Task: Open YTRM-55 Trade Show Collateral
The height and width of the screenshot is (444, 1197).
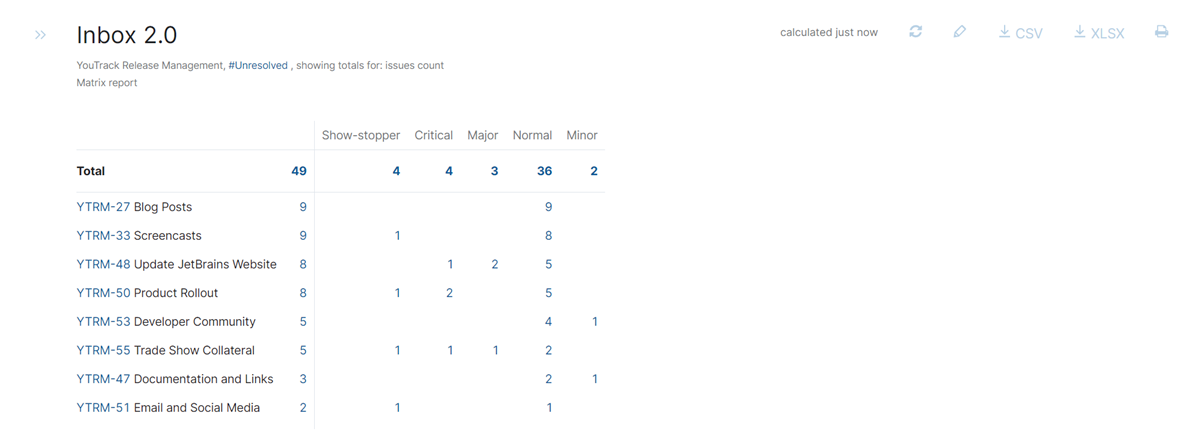Action: pyautogui.click(x=103, y=351)
